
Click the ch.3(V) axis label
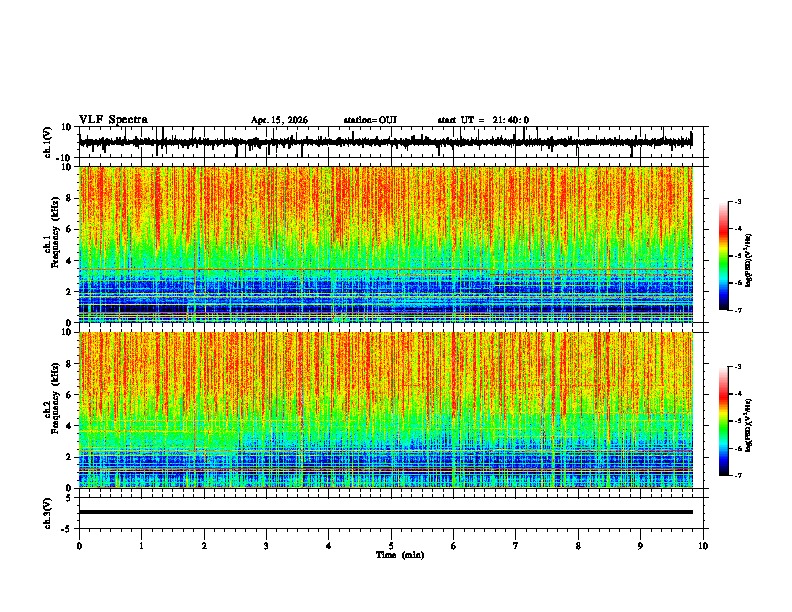(x=47, y=514)
